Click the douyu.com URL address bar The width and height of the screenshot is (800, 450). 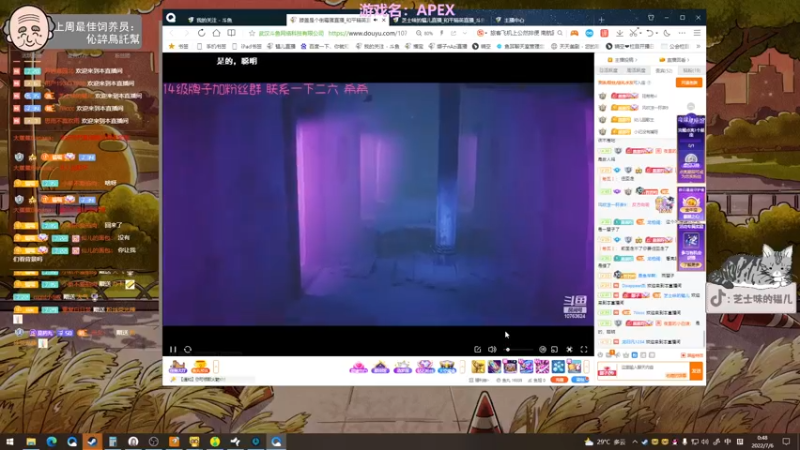point(367,33)
